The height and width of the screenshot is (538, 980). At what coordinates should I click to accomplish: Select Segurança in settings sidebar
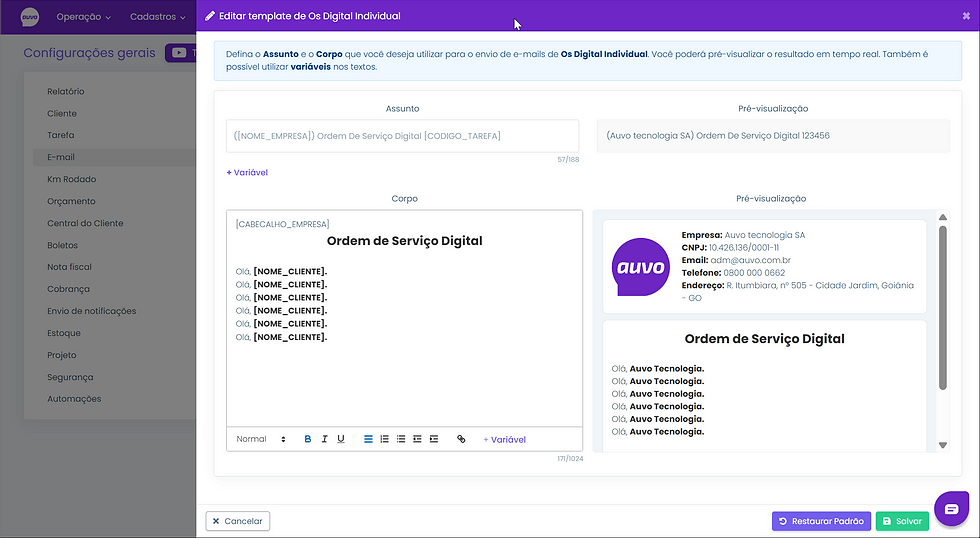click(70, 377)
